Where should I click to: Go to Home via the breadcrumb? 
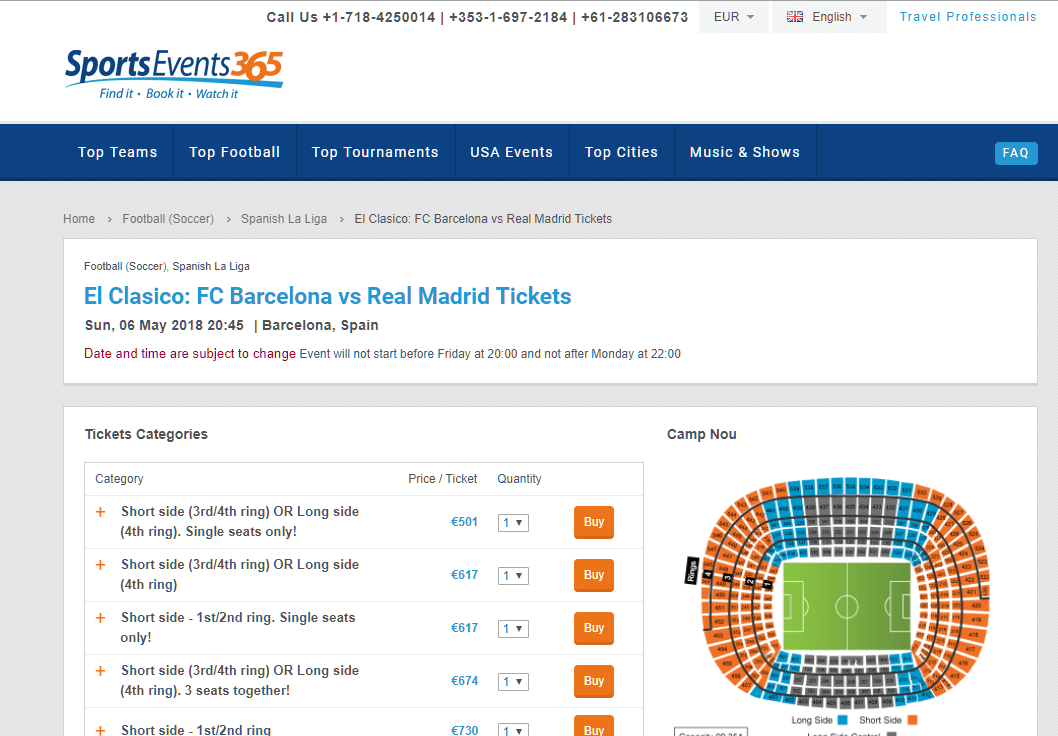click(x=79, y=218)
